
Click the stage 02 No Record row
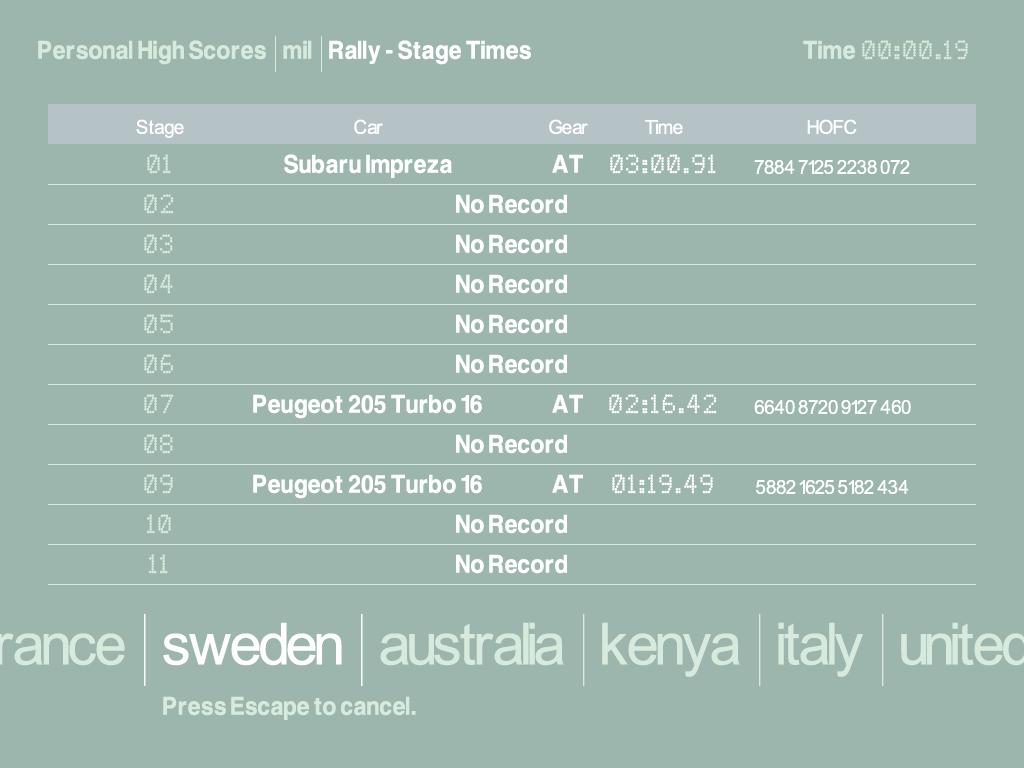[511, 205]
